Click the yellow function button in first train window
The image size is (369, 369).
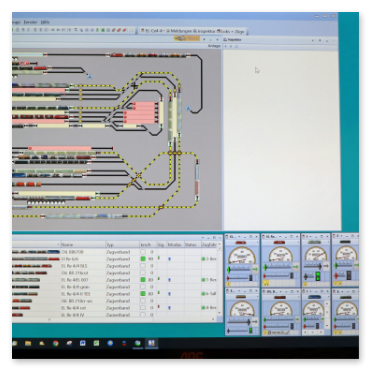tap(228, 284)
